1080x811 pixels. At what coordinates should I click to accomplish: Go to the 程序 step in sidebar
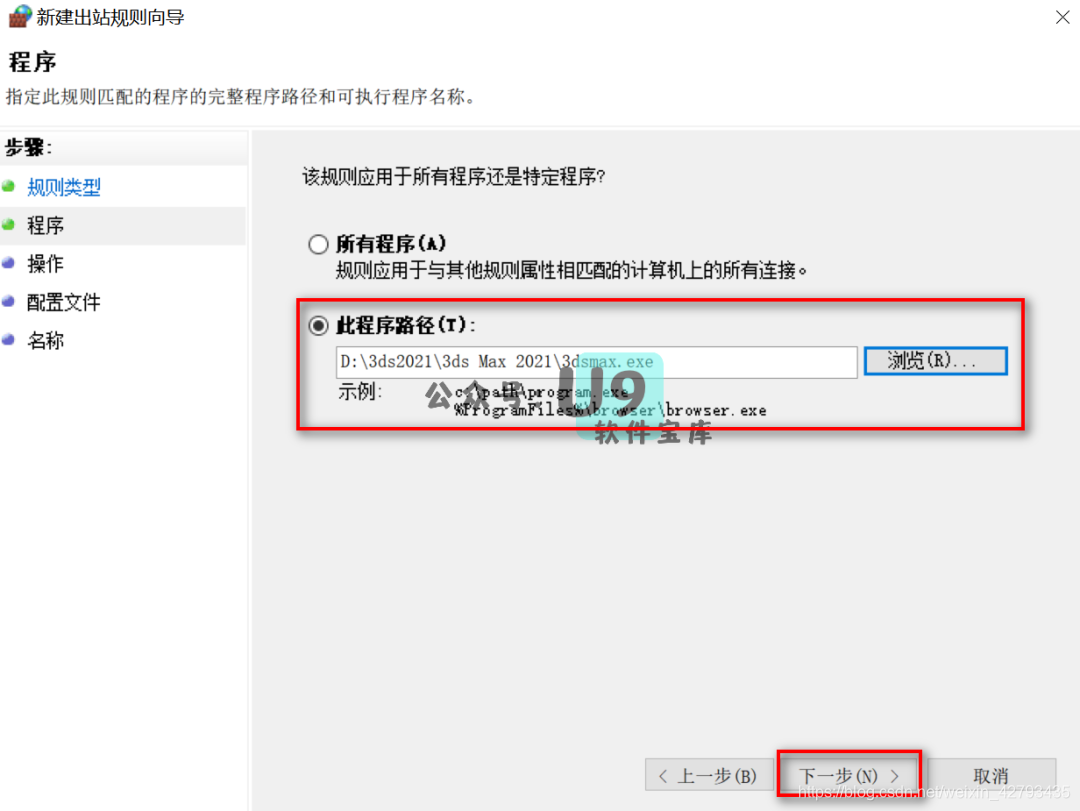point(45,225)
